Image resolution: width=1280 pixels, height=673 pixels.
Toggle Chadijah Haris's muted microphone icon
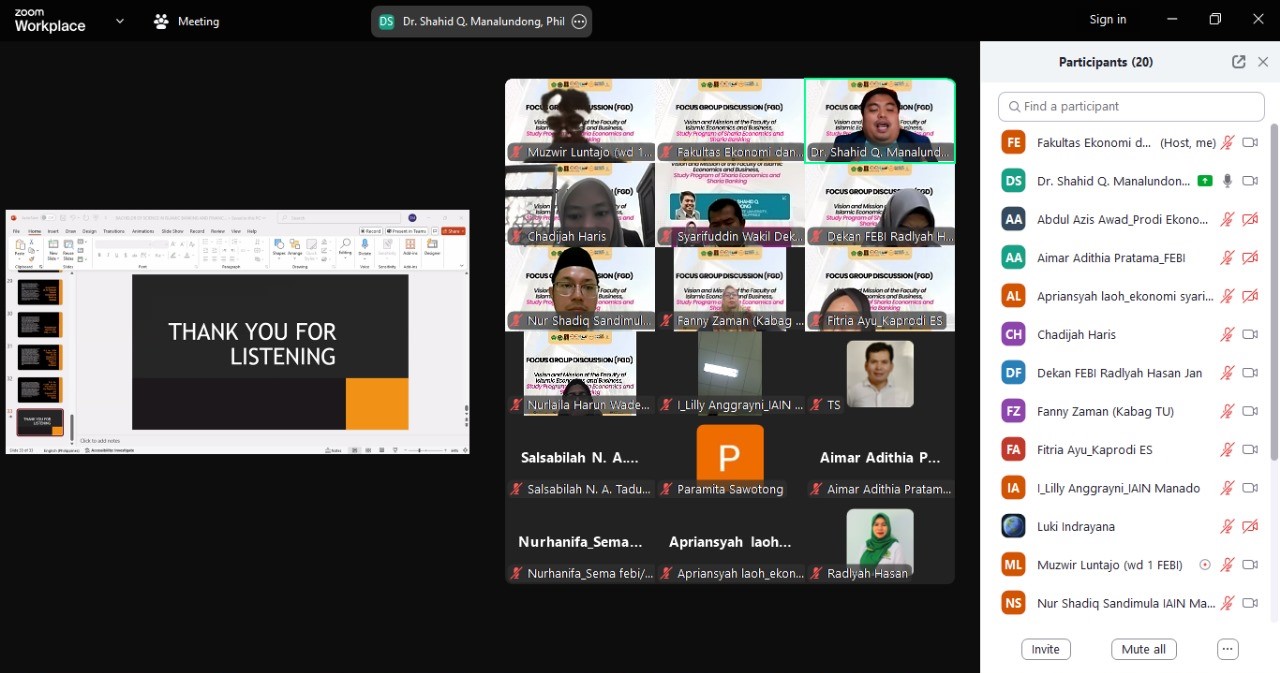point(1227,335)
